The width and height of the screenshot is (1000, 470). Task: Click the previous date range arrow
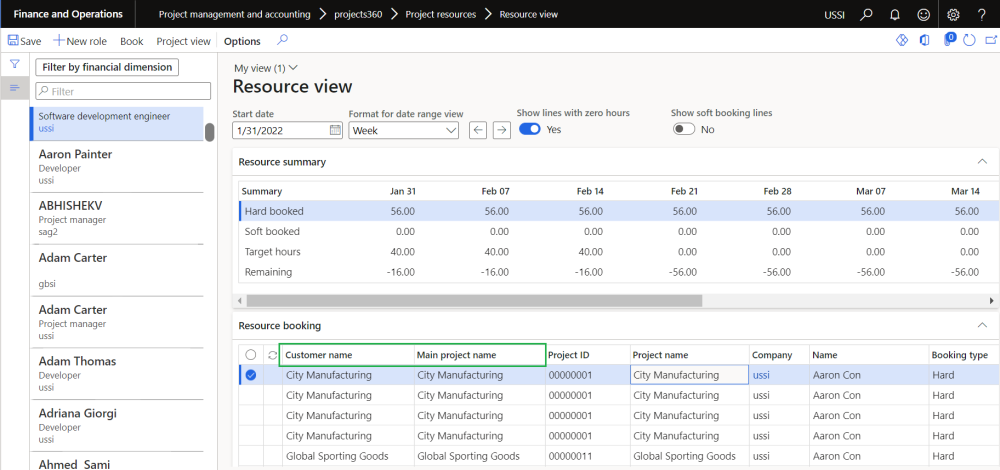click(x=478, y=130)
